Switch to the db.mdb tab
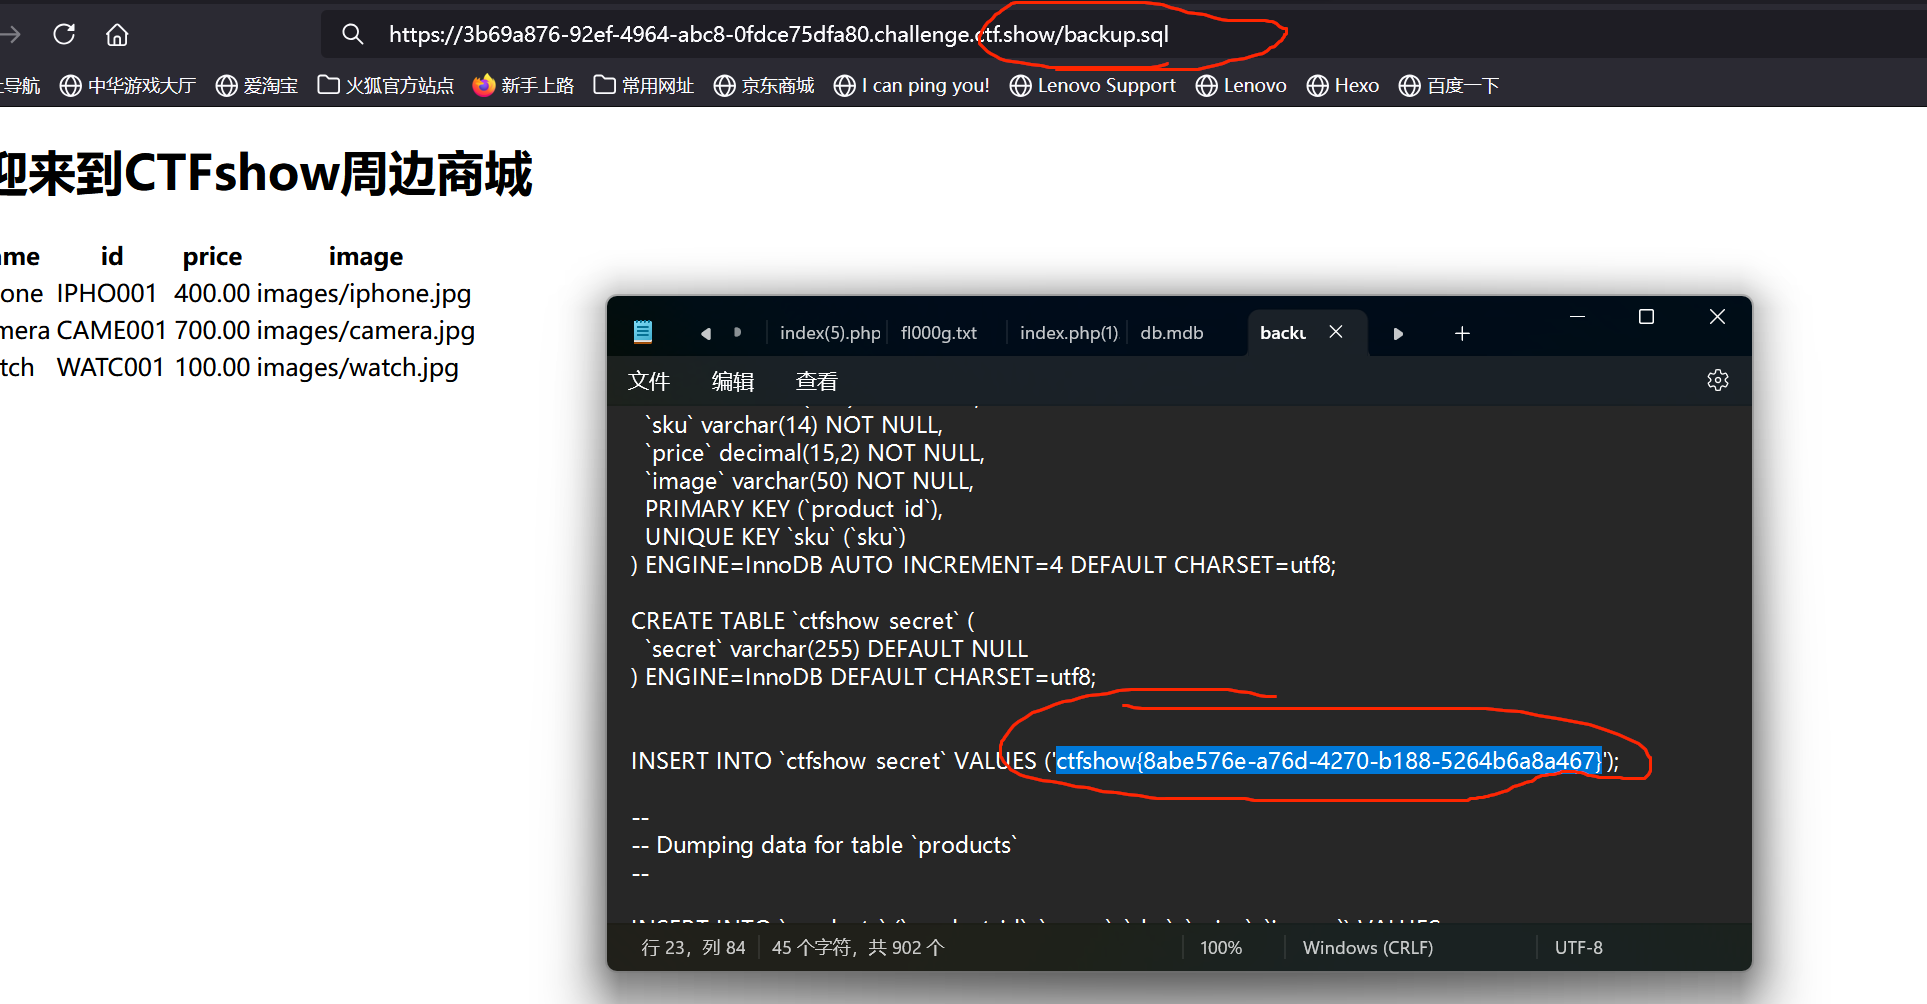 click(1171, 332)
